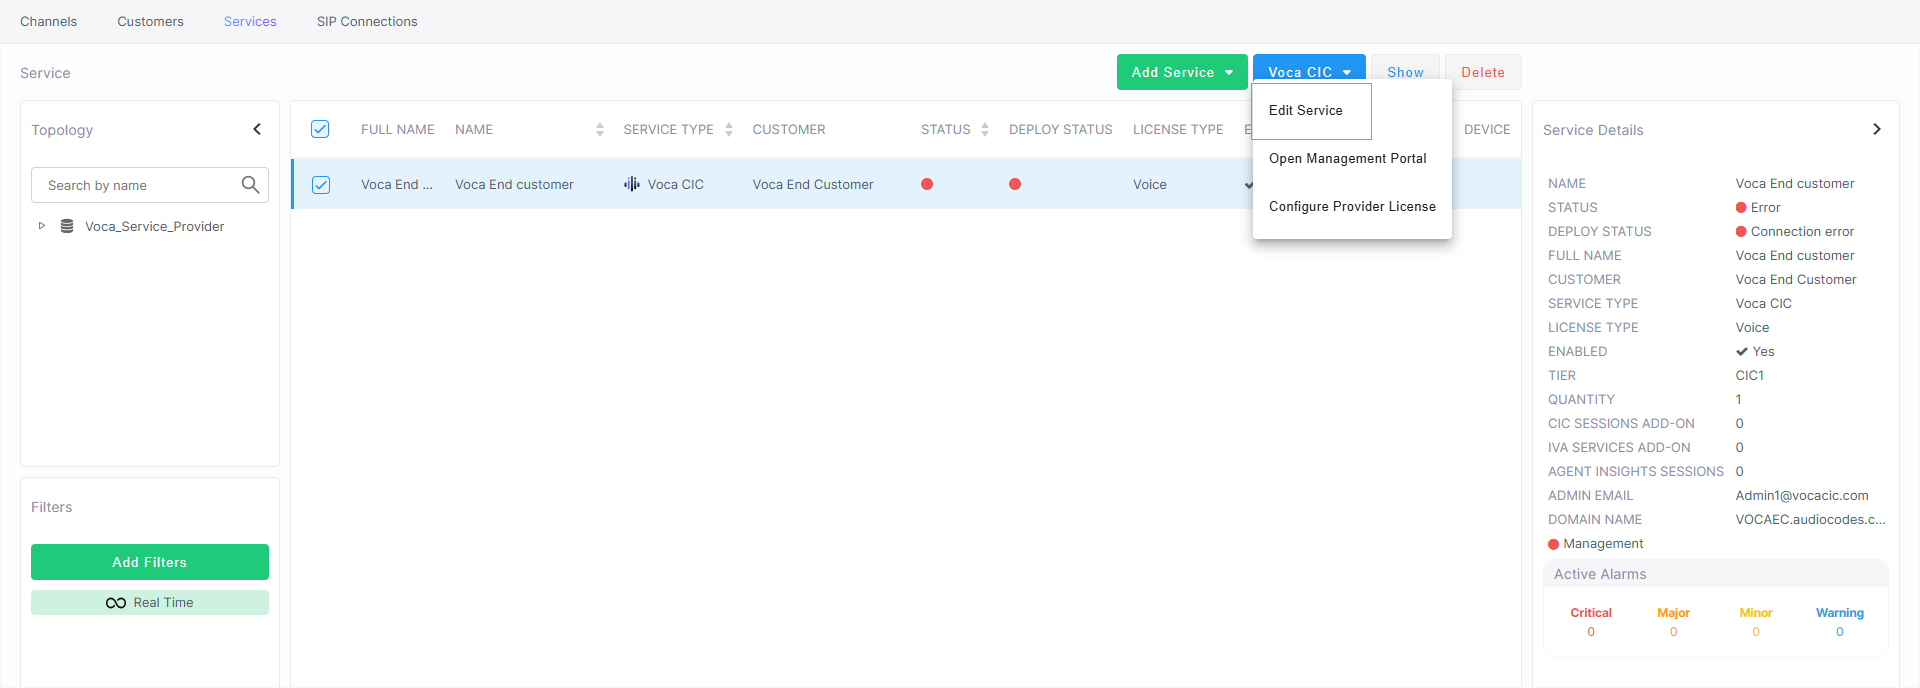Expand the Voca_Service_Provider tree node
The height and width of the screenshot is (688, 1920).
(42, 226)
